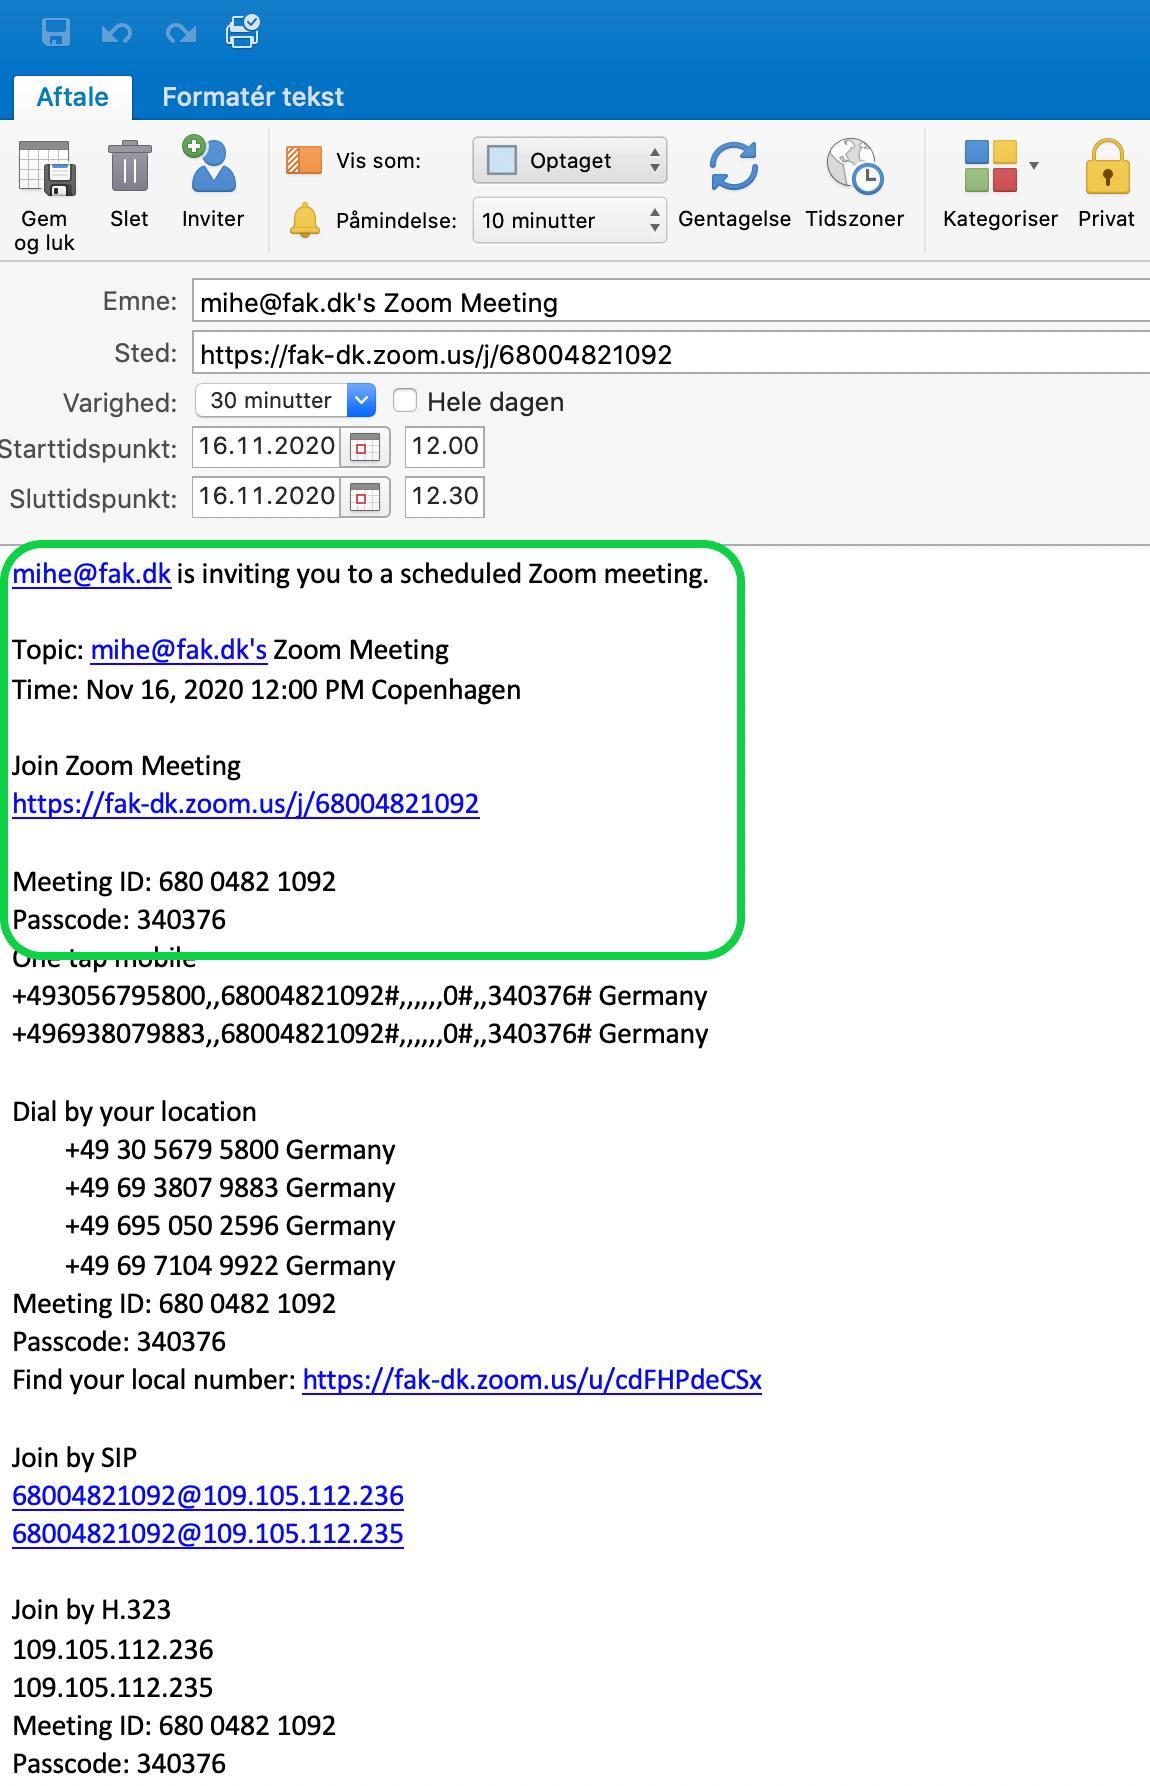Click the SIP link ending 112.236
Image resolution: width=1150 pixels, height=1786 pixels.
coord(208,1496)
